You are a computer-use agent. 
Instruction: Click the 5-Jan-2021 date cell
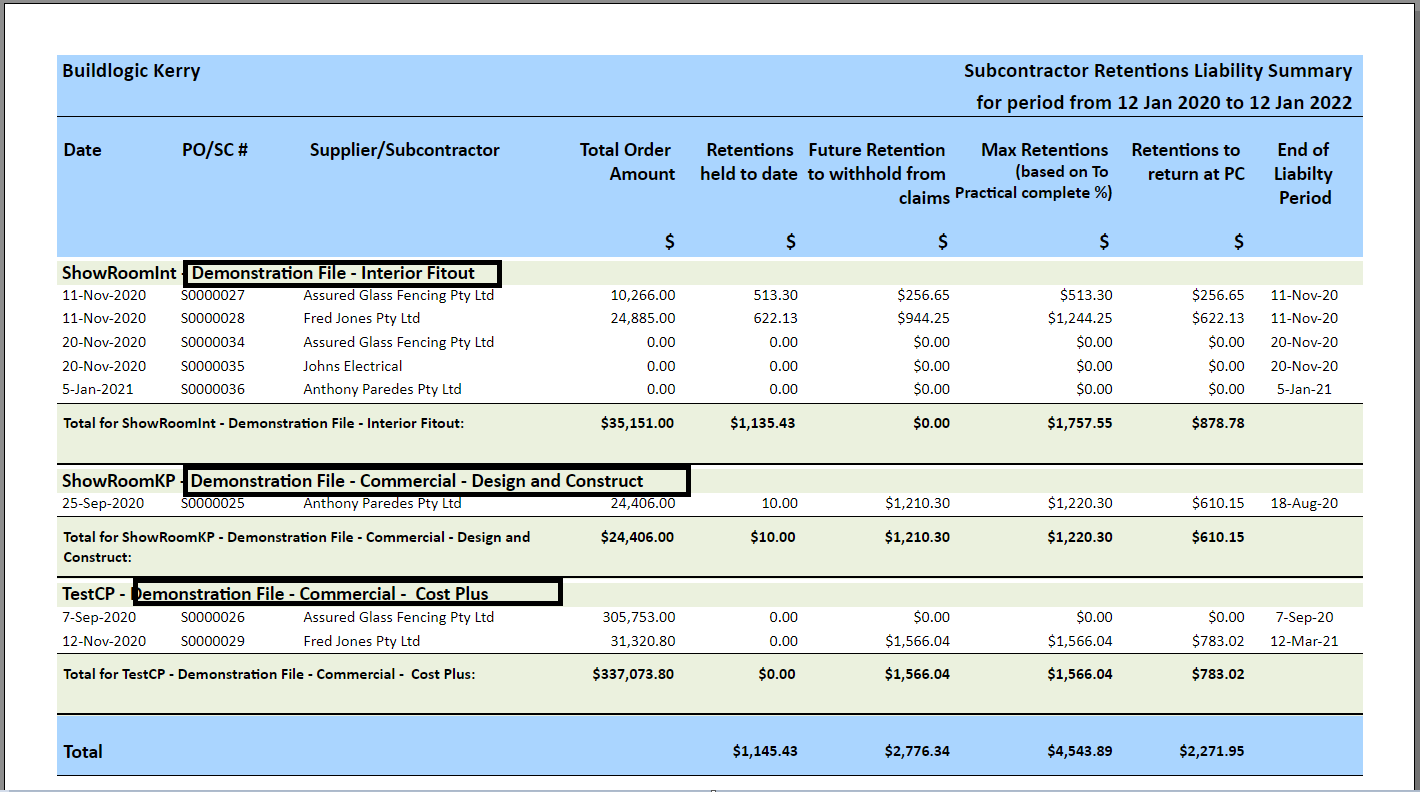(x=98, y=389)
